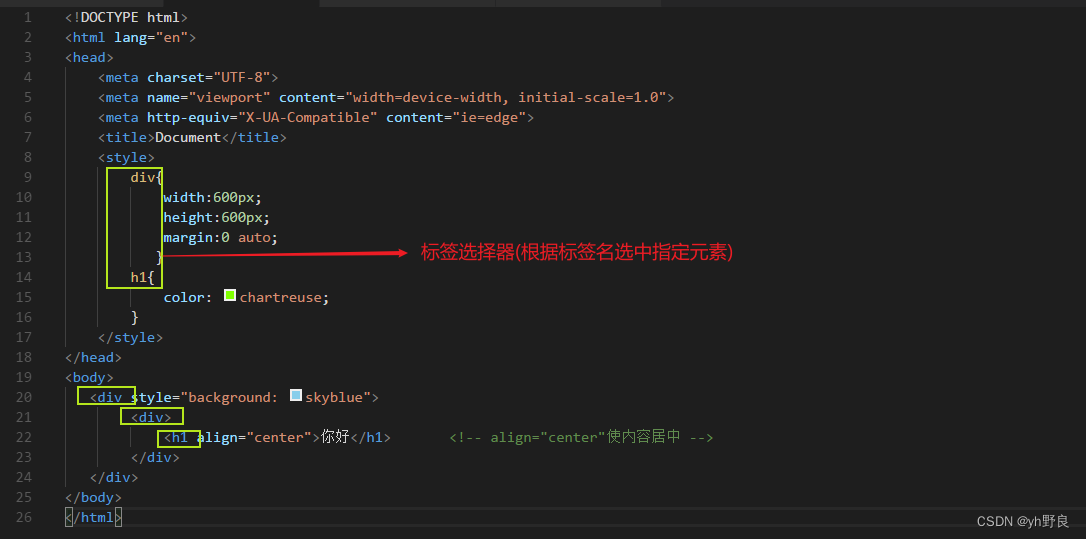Click the div selector on line 9
Viewport: 1086px width, 539px height.
[143, 177]
